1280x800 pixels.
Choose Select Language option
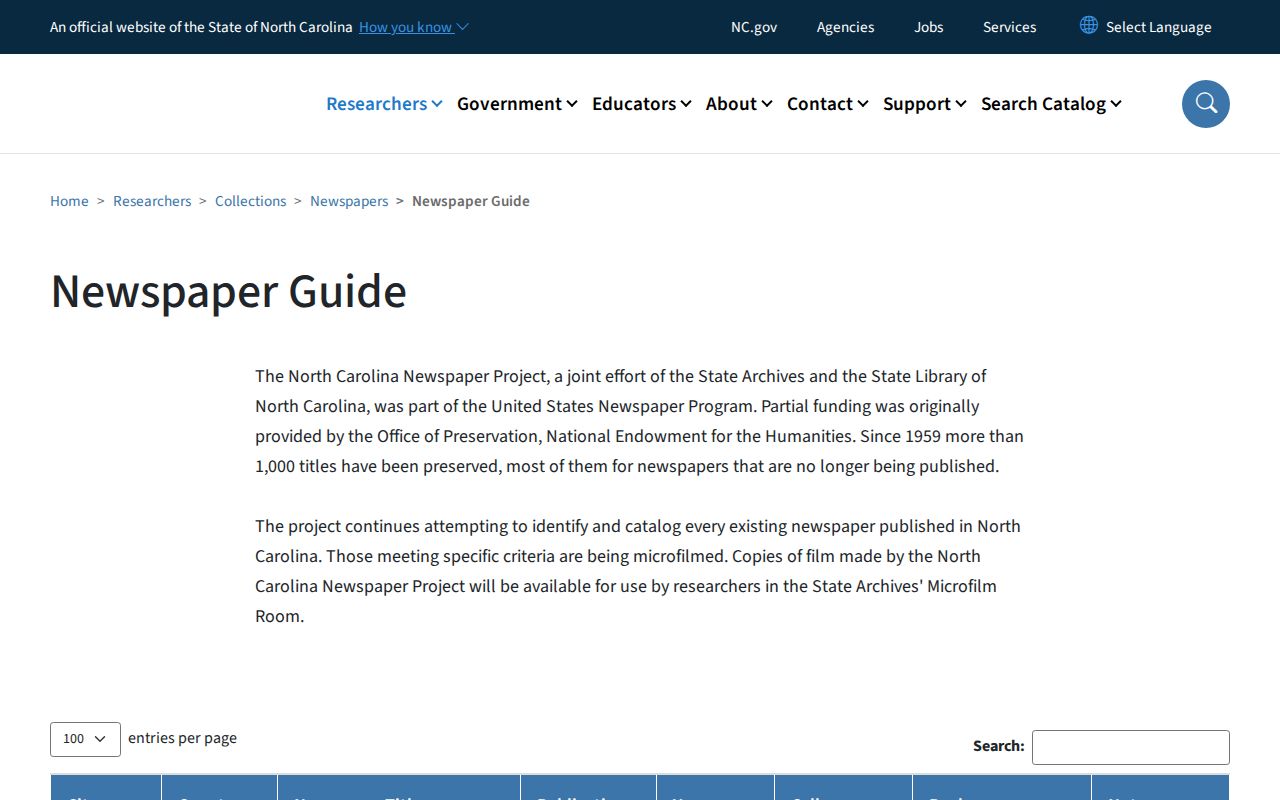(x=1159, y=27)
